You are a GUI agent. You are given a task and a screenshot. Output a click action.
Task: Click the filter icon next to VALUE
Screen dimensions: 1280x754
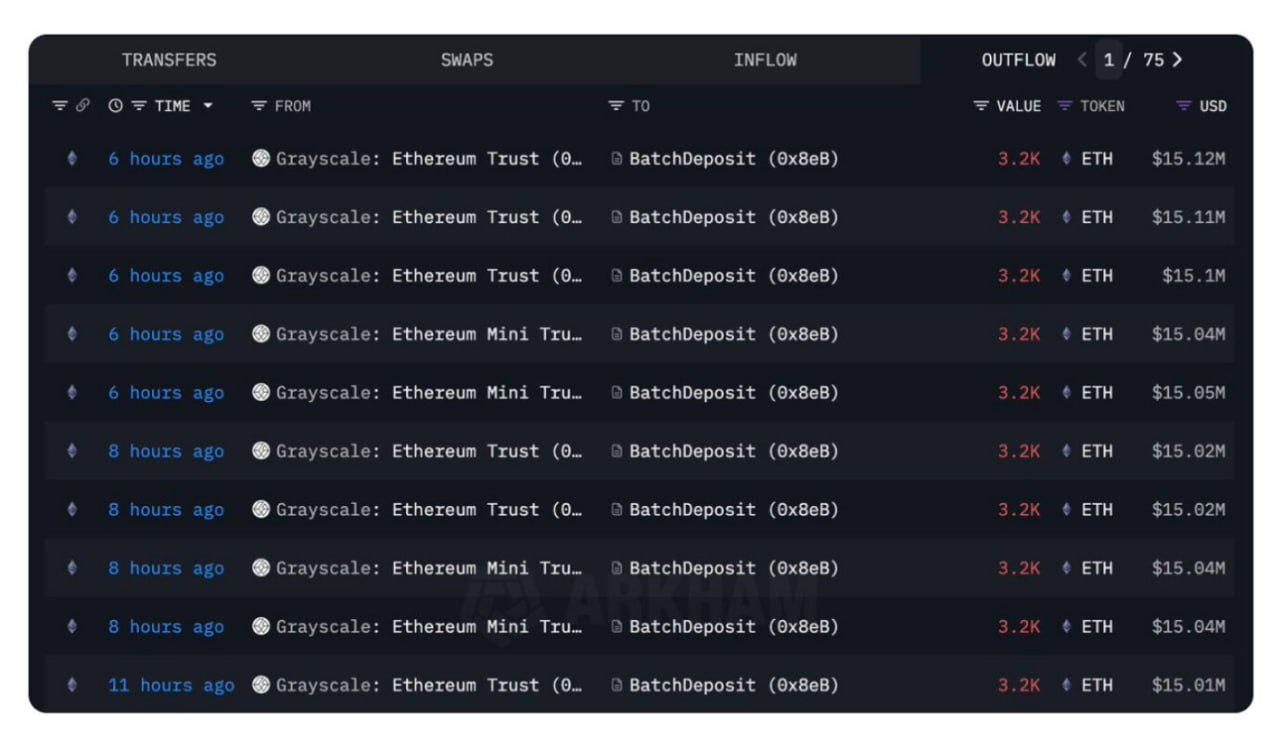coord(981,106)
